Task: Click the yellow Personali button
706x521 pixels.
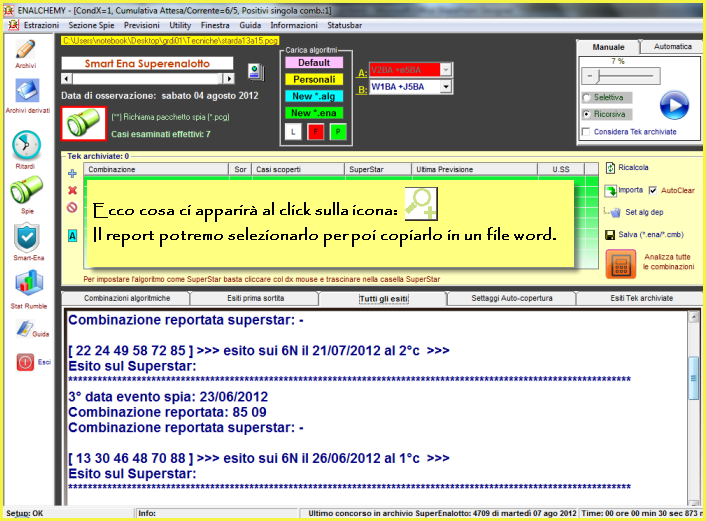Action: coord(314,79)
